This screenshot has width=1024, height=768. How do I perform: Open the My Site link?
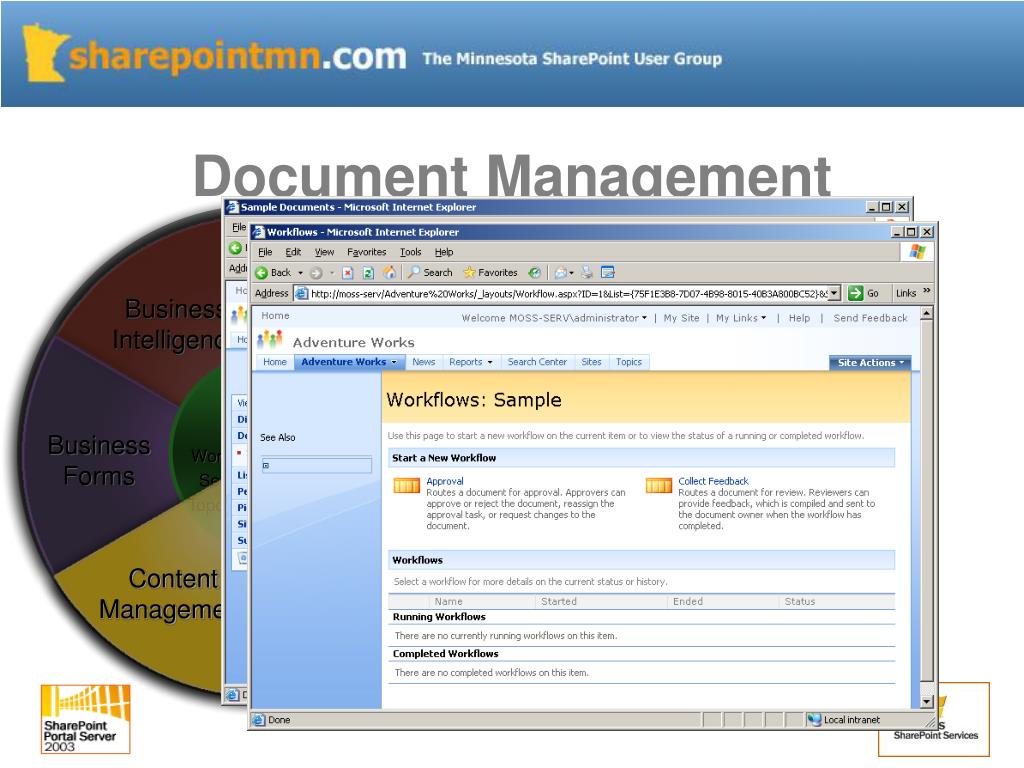[x=681, y=318]
